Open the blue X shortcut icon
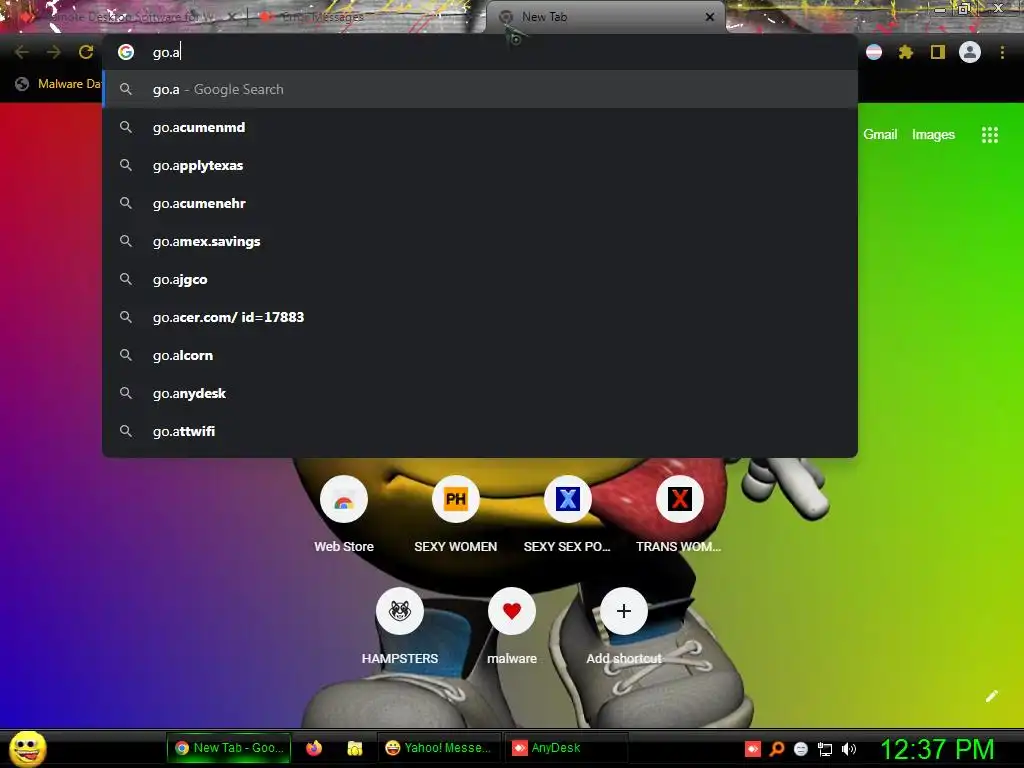Image resolution: width=1024 pixels, height=768 pixels. click(568, 500)
